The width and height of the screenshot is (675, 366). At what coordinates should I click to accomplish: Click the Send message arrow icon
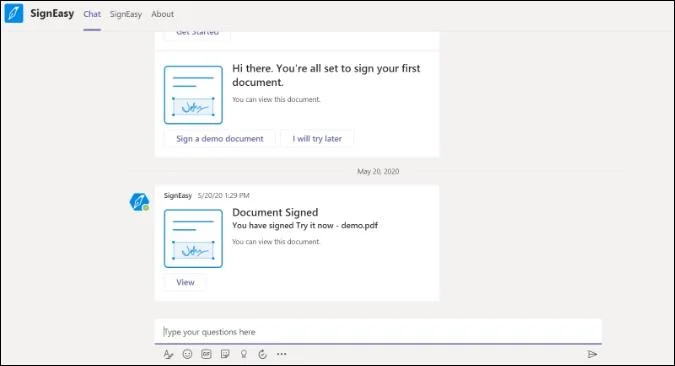[592, 354]
